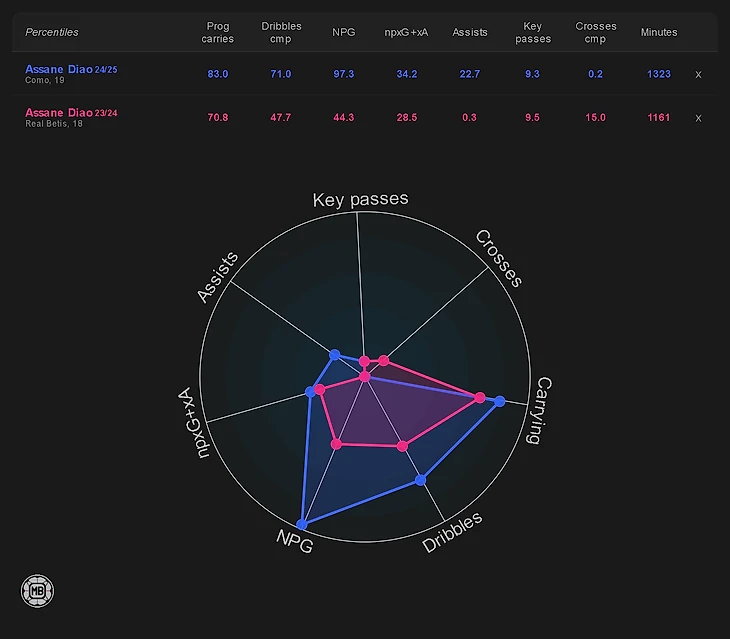The width and height of the screenshot is (730, 639).
Task: Click the pink Crosses data point
Action: point(383,360)
